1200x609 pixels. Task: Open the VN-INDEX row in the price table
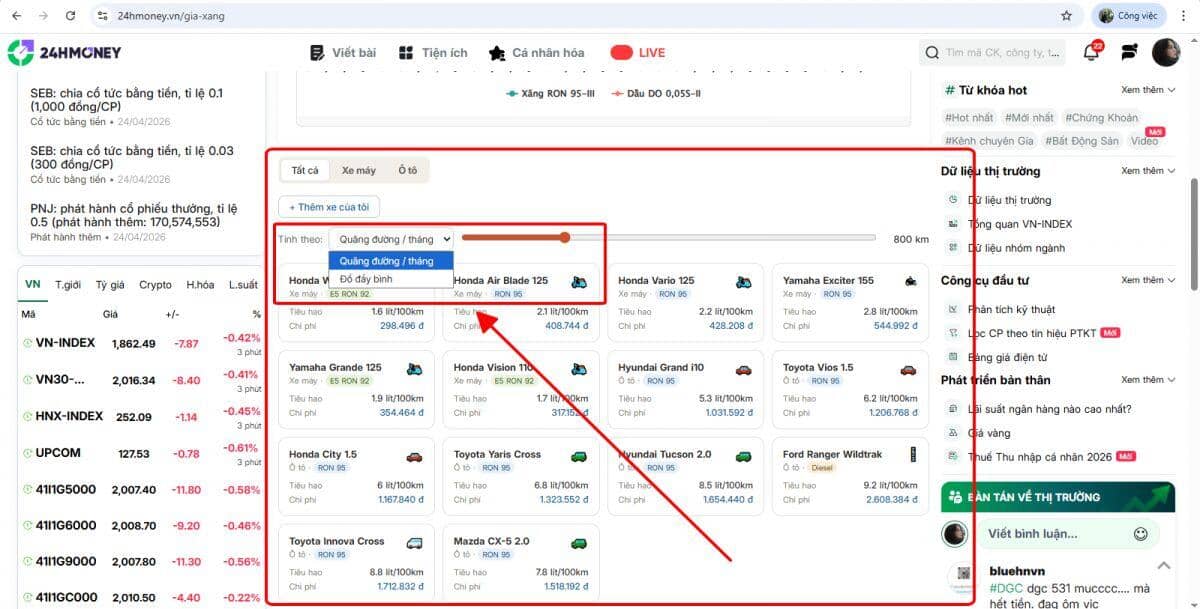(141, 343)
